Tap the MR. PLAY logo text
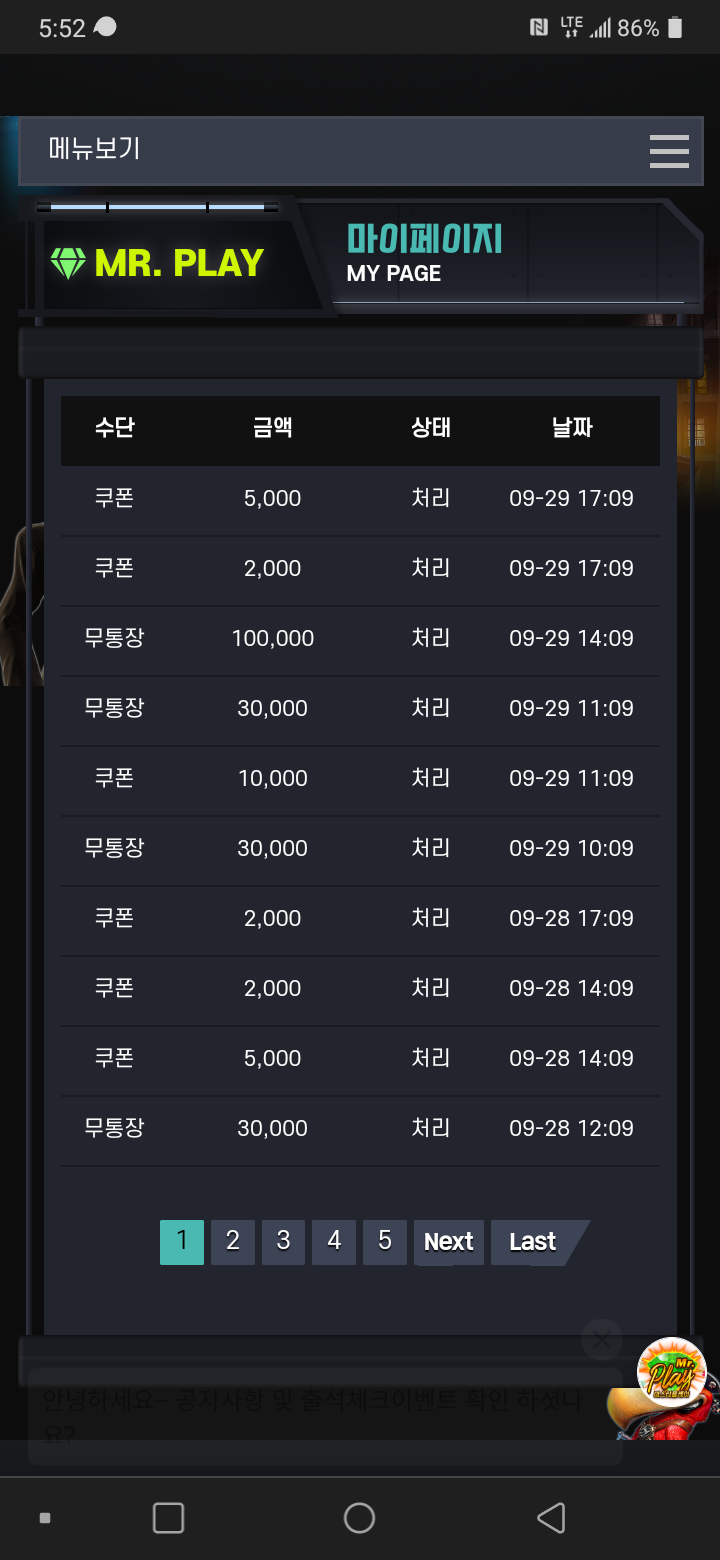The height and width of the screenshot is (1560, 720). (x=179, y=263)
